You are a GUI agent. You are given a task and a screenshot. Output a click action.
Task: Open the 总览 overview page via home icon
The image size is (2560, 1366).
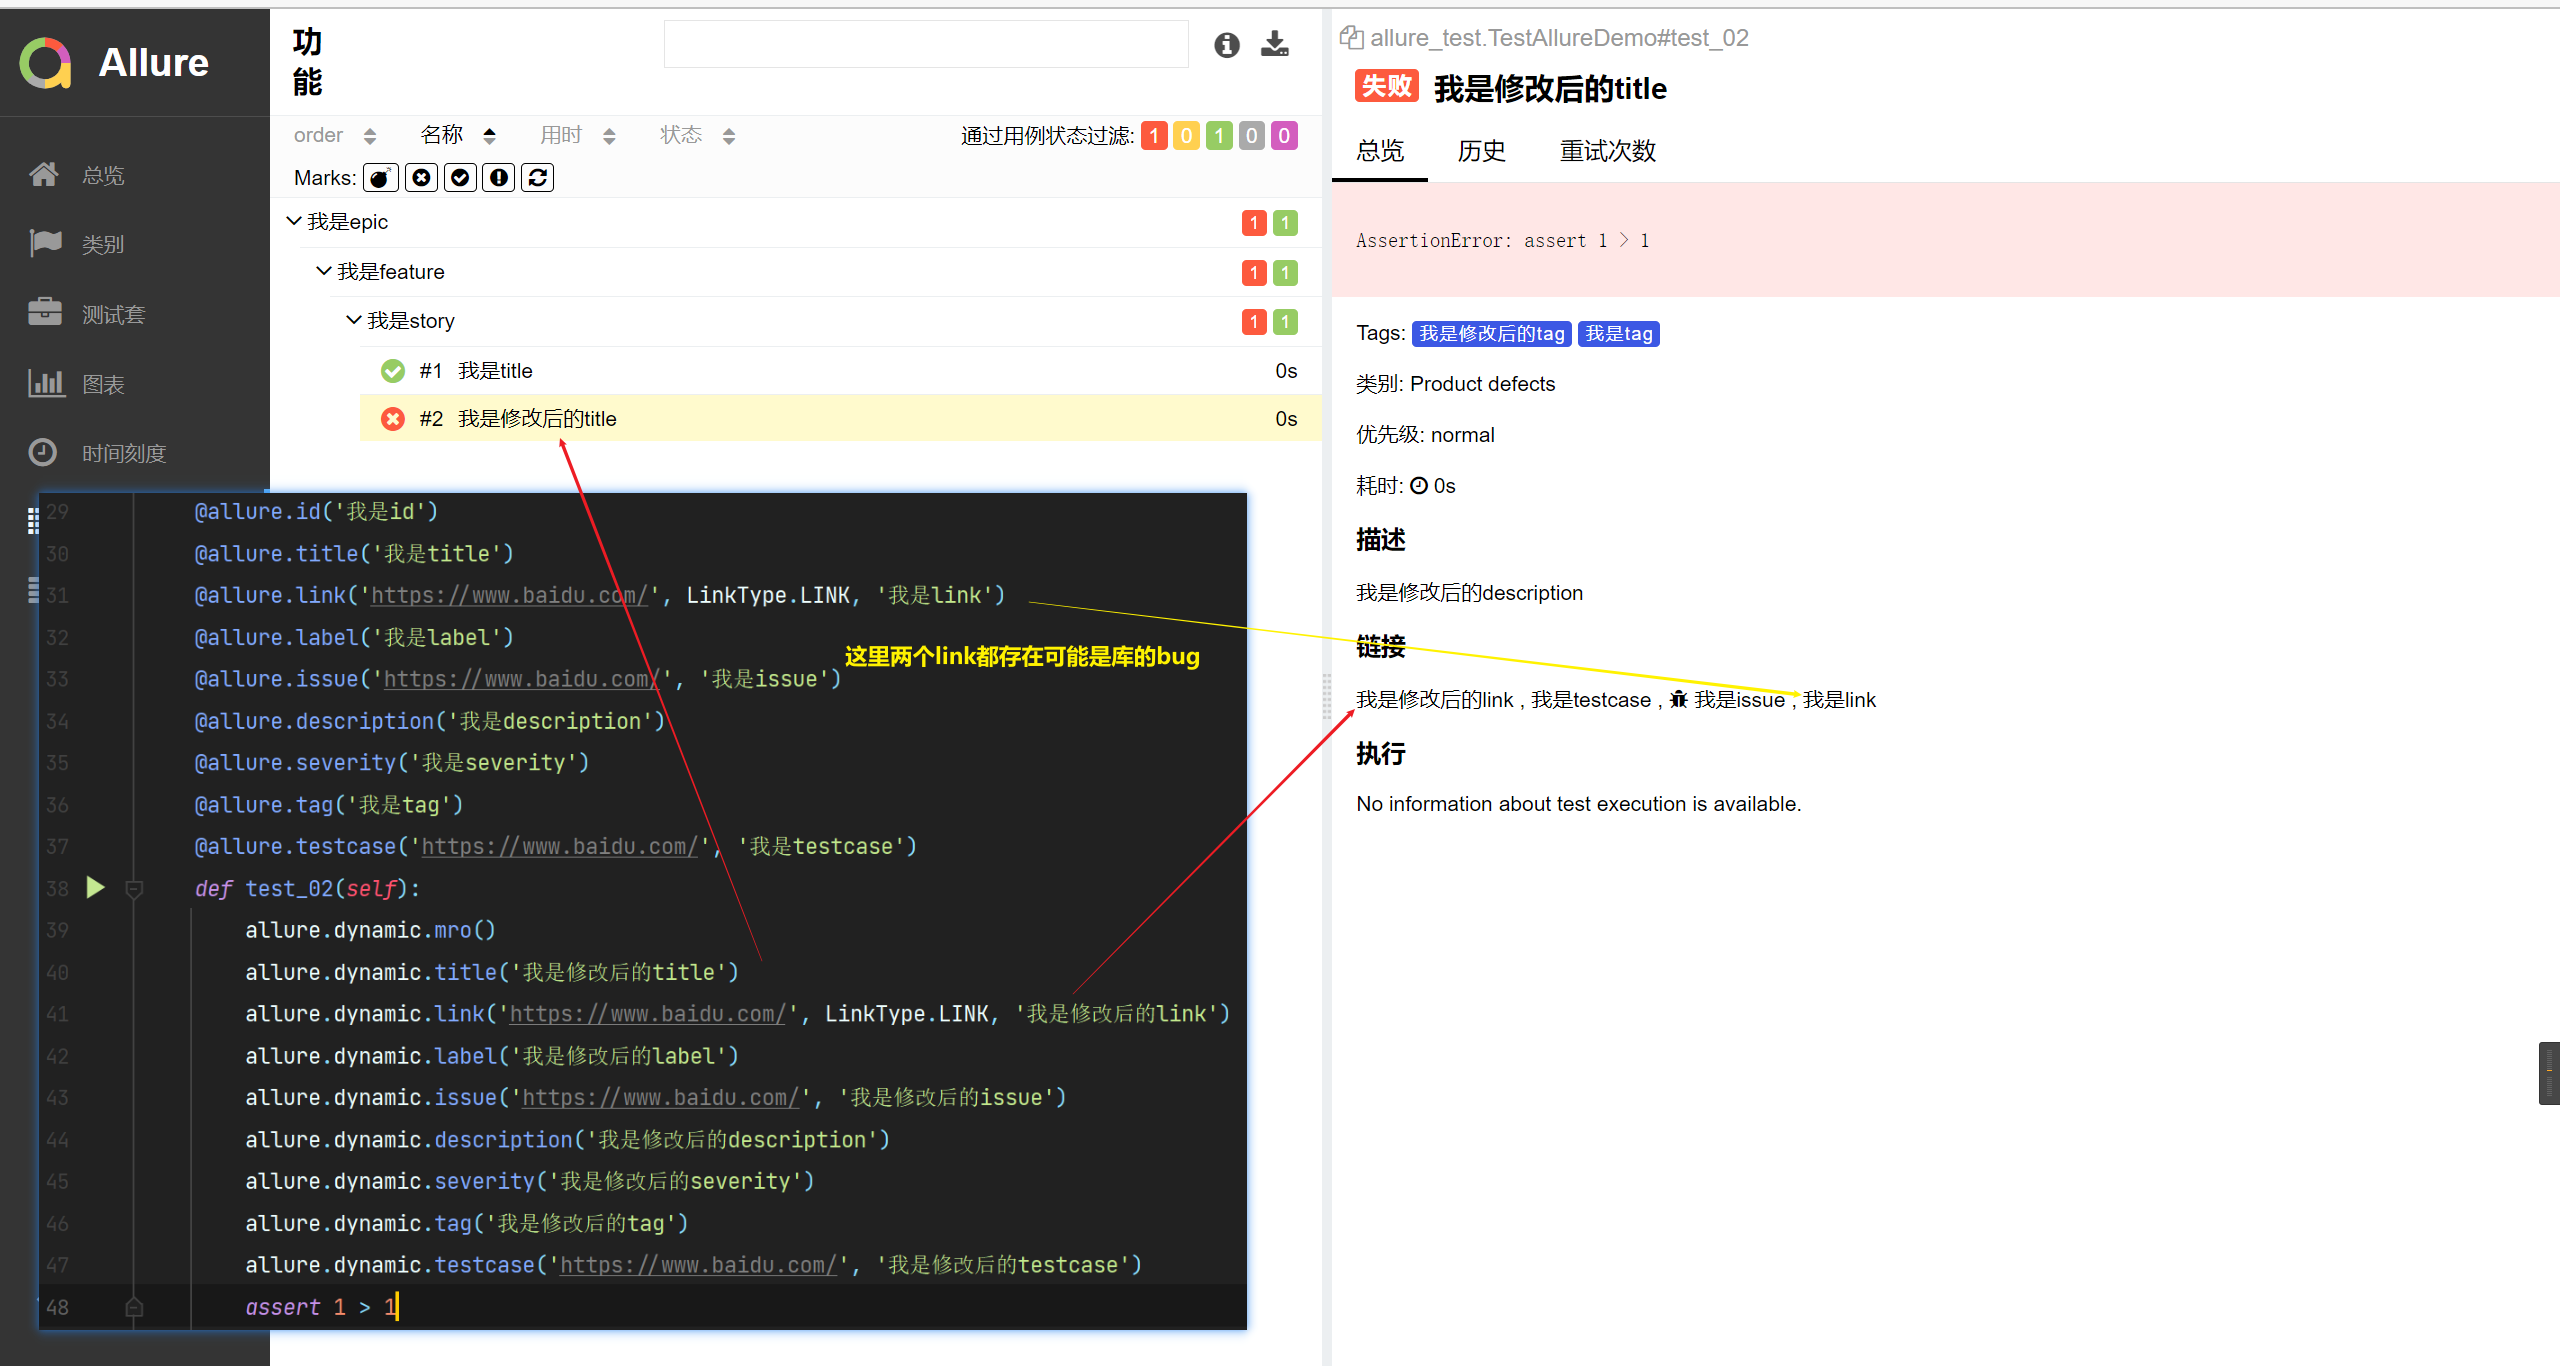tap(45, 174)
